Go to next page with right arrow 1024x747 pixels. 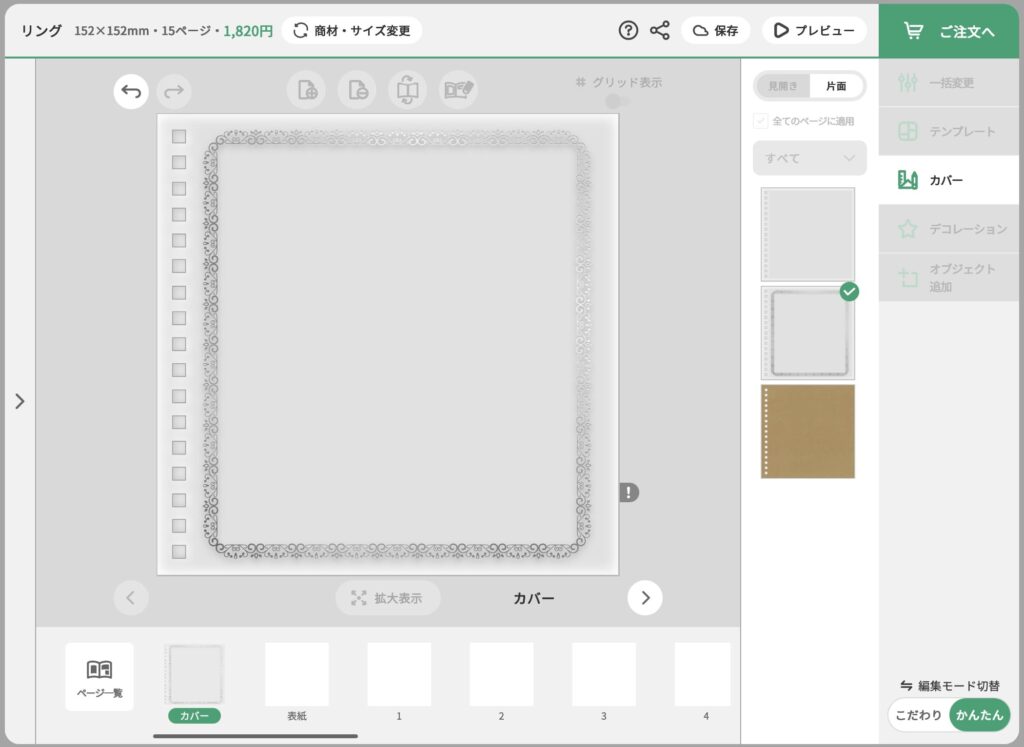tap(645, 598)
